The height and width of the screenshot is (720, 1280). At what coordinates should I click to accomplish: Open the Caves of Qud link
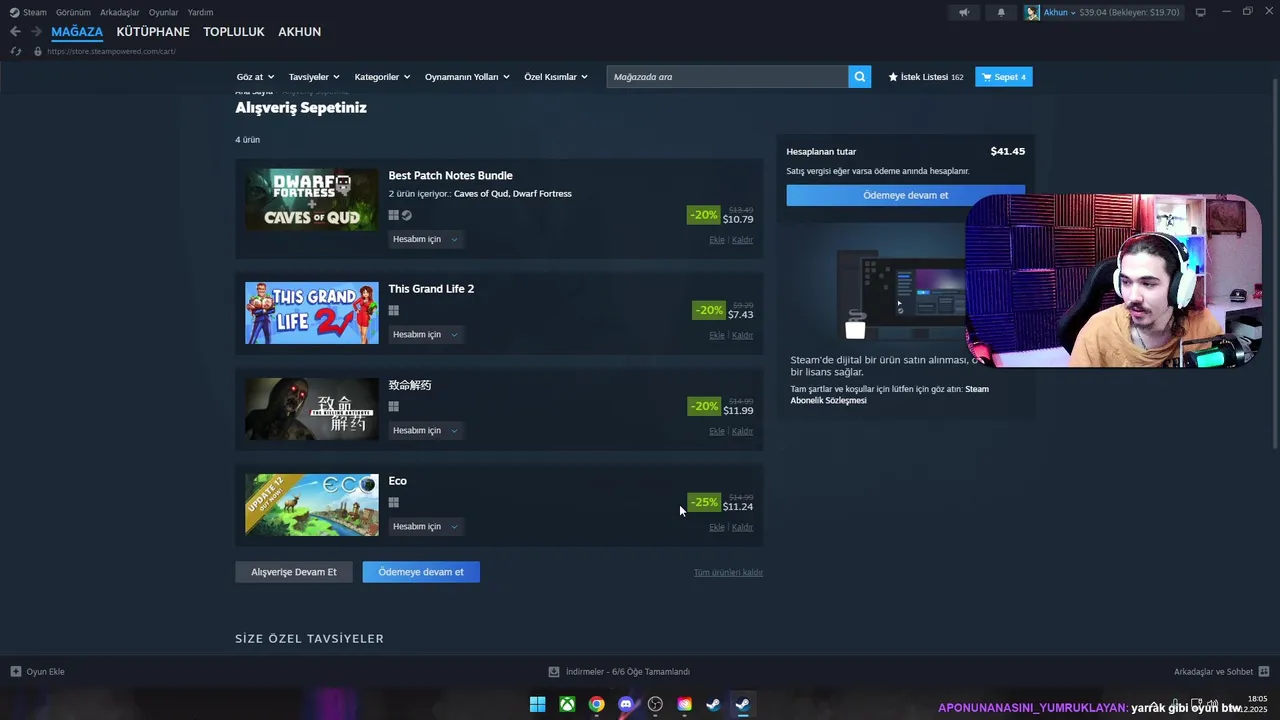click(481, 194)
